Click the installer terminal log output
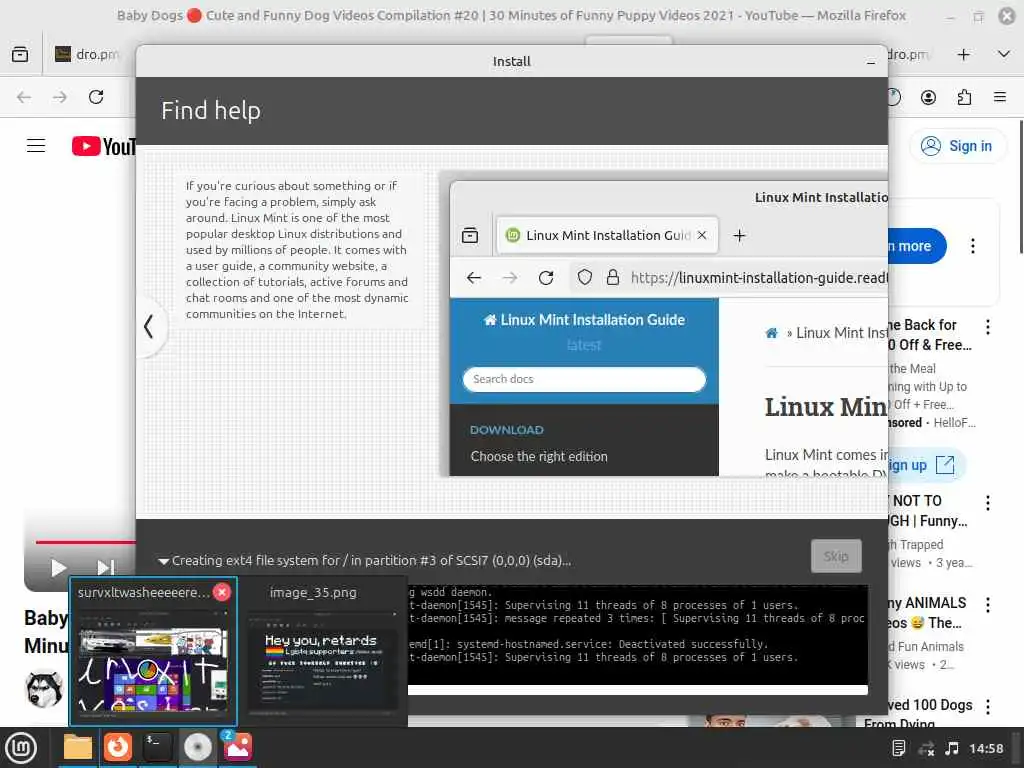Screen dimensions: 1024x768 637,635
